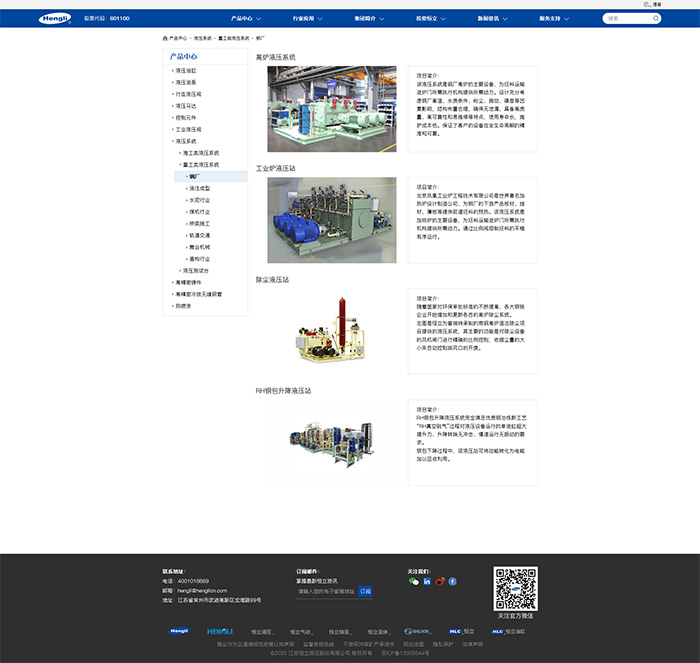Click the 监督举报热线 footer link
Screen dimensions: 700x663
(x=318, y=644)
